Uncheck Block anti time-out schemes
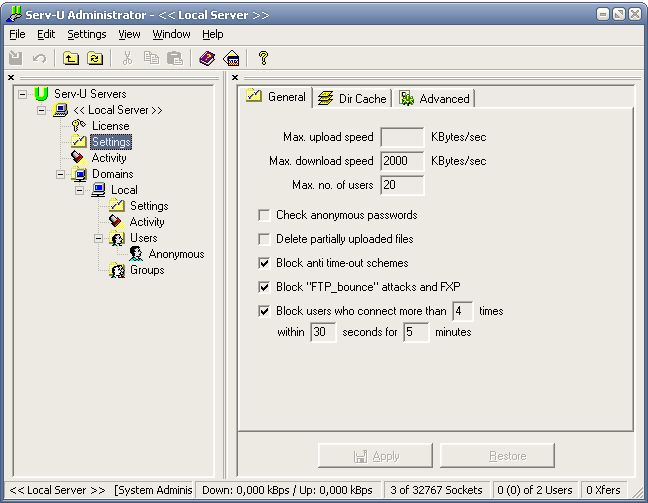Viewport: 648px width, 503px height. (x=264, y=263)
